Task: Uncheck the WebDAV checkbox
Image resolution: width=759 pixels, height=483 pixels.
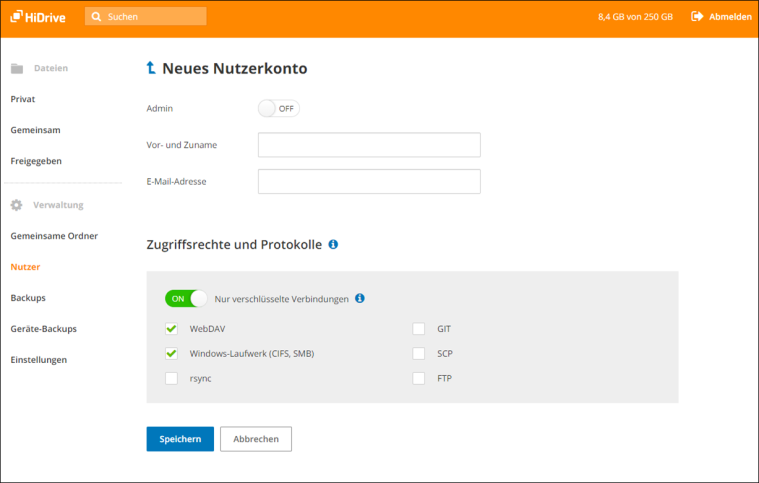Action: (x=171, y=329)
